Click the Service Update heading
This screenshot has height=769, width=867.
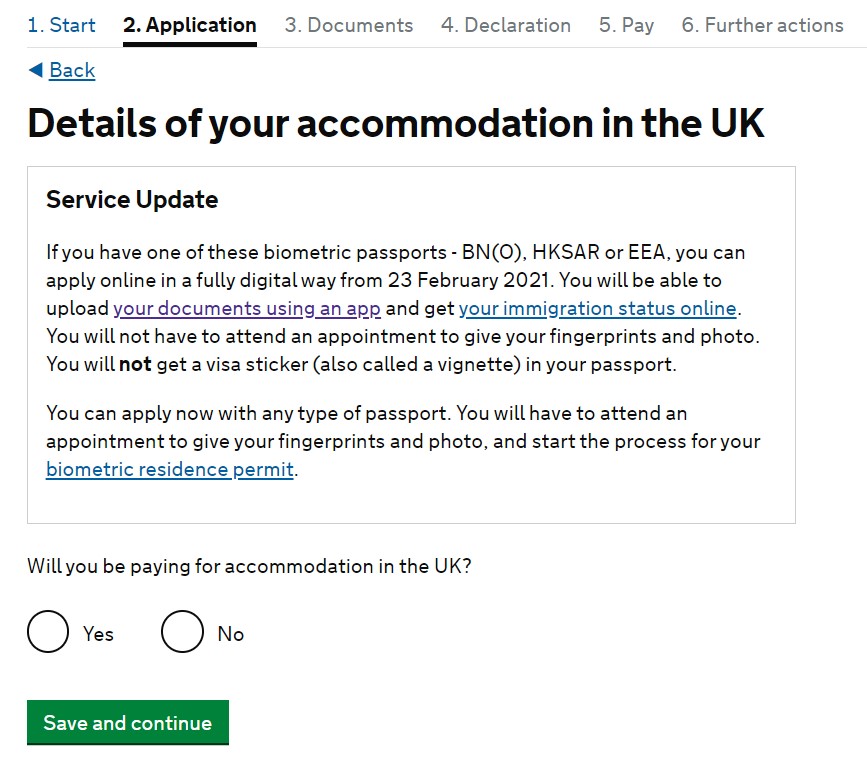pos(132,200)
